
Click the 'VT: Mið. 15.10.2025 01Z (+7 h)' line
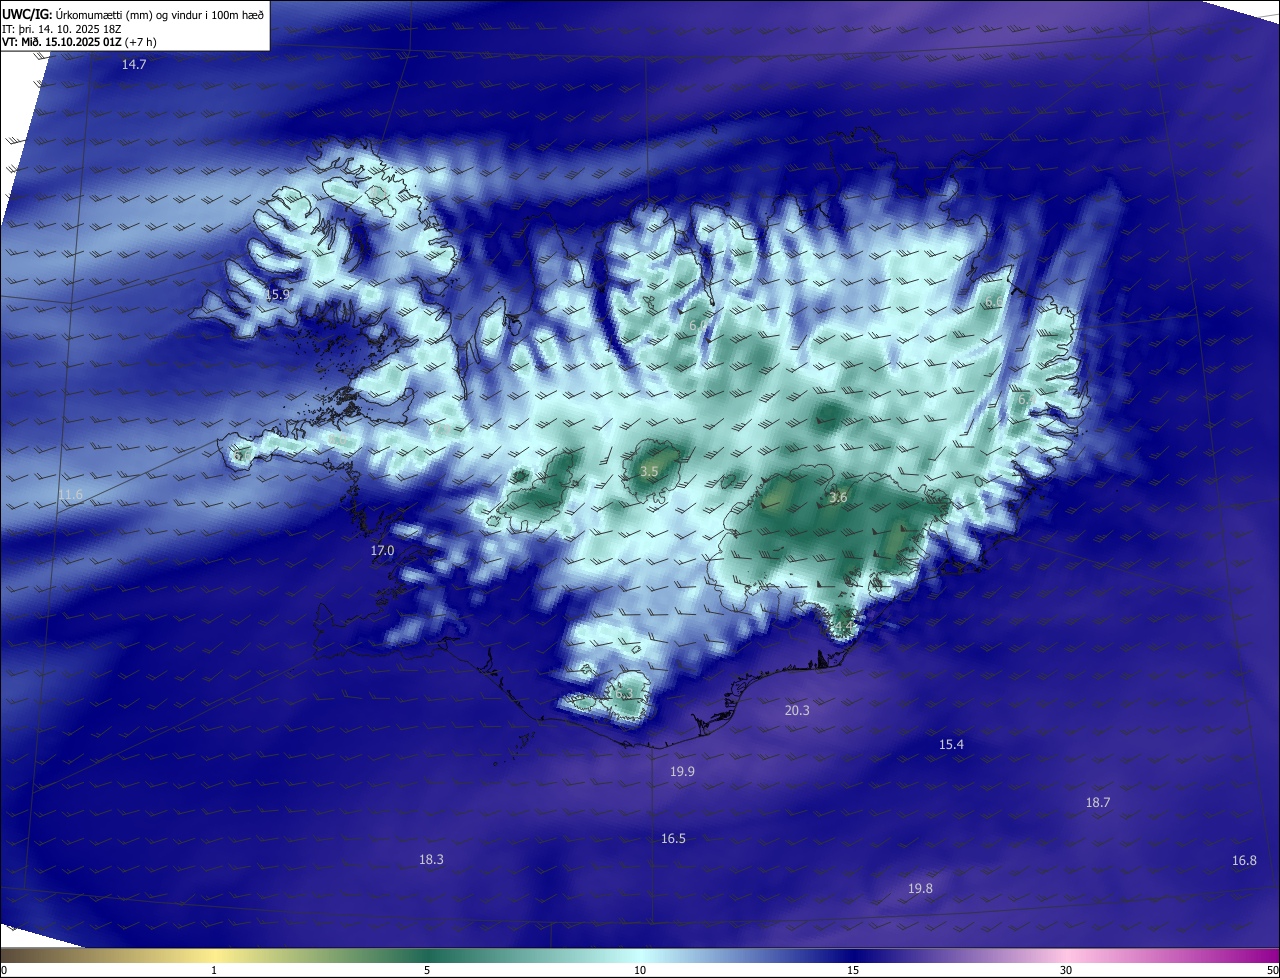coord(79,42)
